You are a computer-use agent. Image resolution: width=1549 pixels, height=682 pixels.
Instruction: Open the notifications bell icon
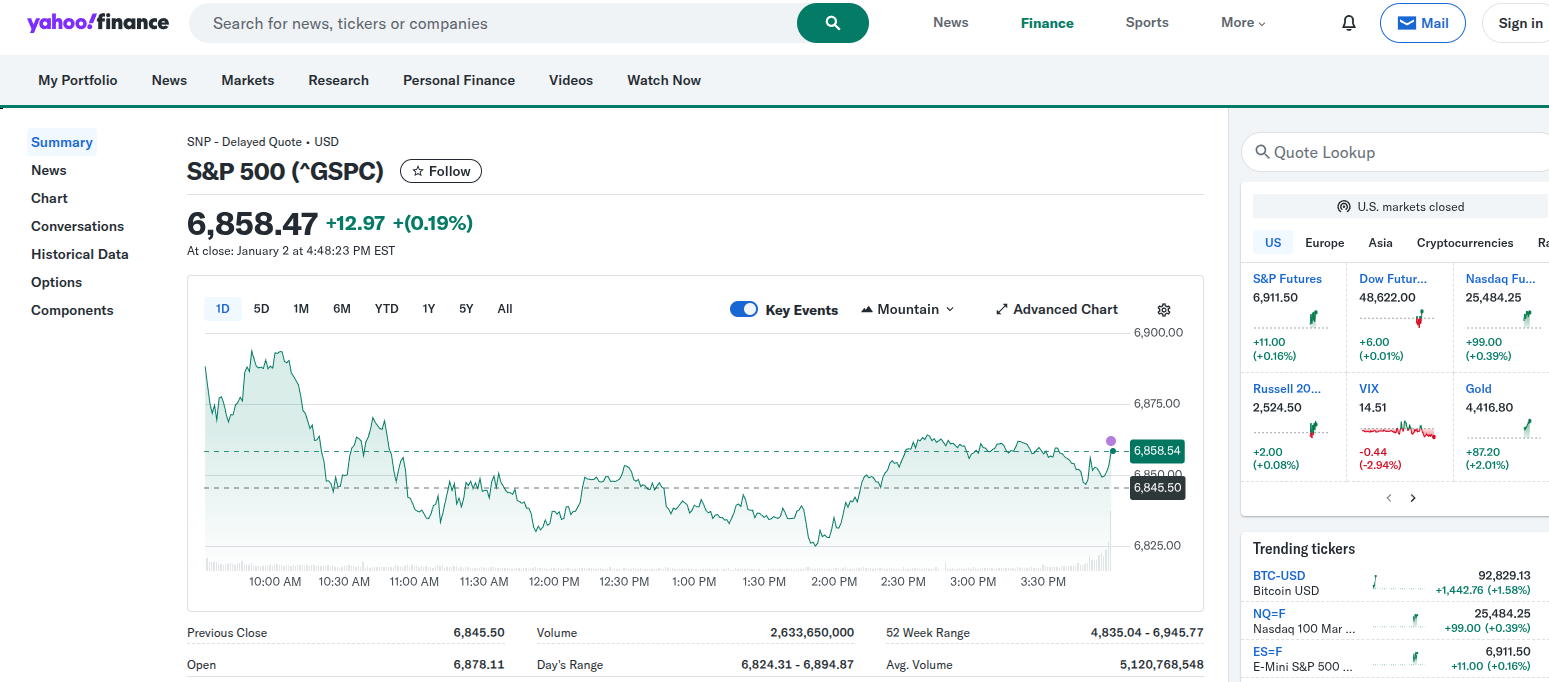(x=1349, y=23)
